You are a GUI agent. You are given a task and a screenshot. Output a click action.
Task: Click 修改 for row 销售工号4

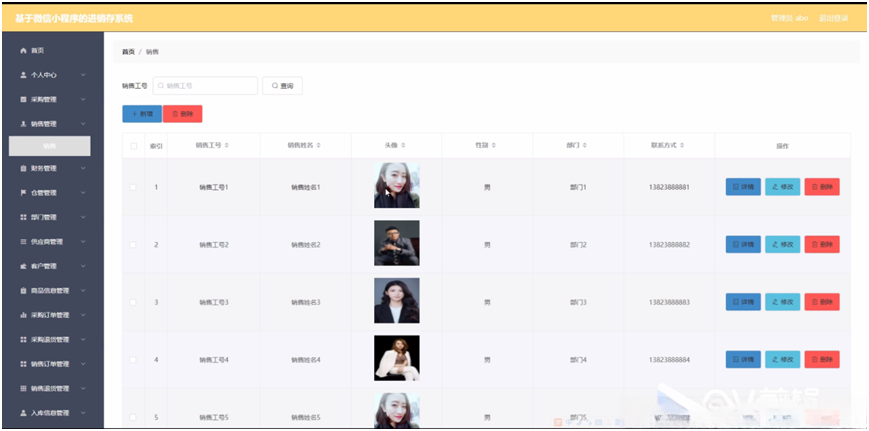point(783,360)
